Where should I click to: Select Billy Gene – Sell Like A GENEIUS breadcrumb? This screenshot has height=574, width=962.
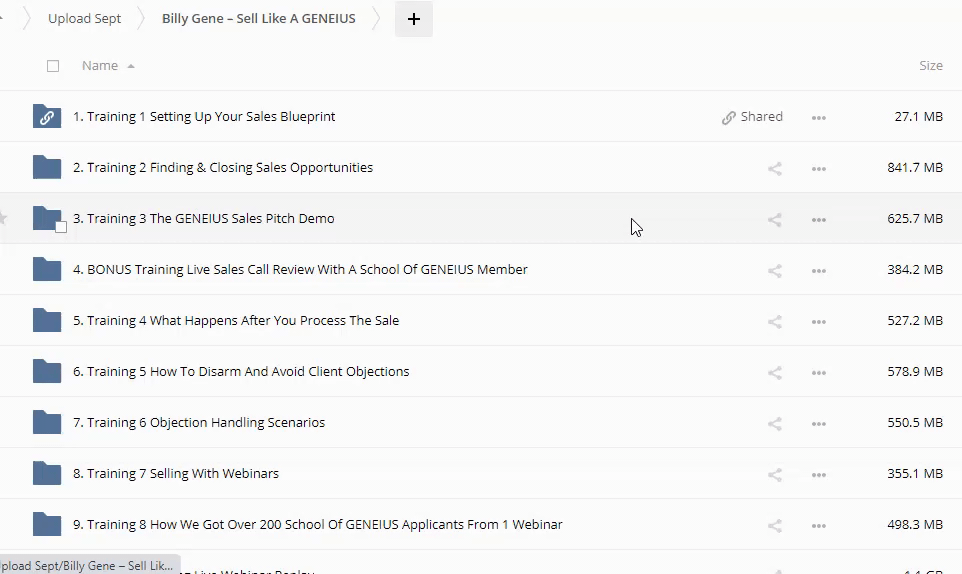tap(258, 19)
